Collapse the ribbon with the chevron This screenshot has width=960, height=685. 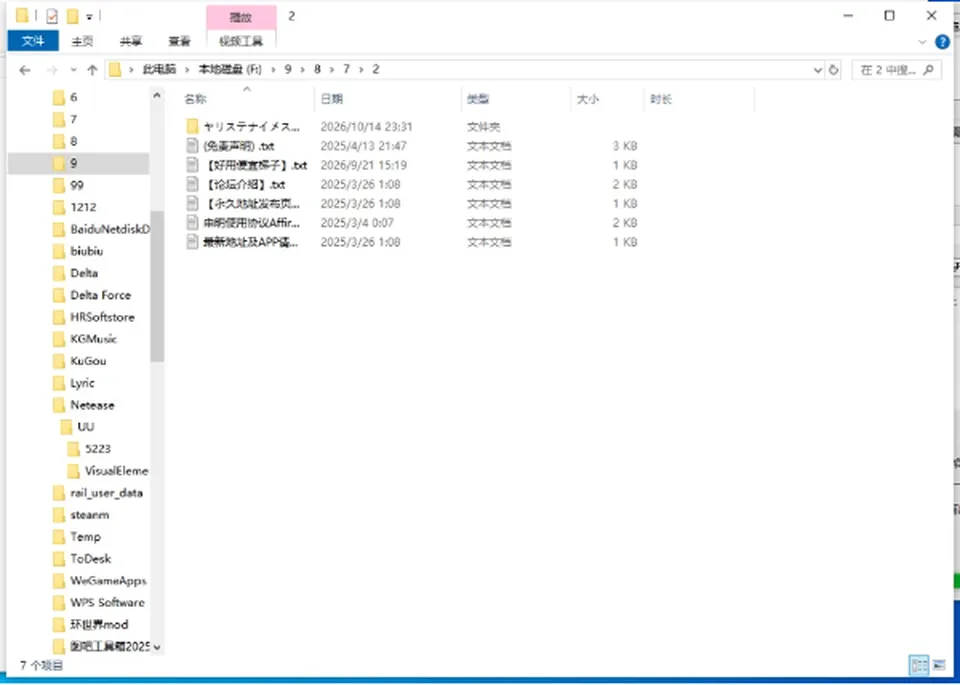[x=923, y=42]
